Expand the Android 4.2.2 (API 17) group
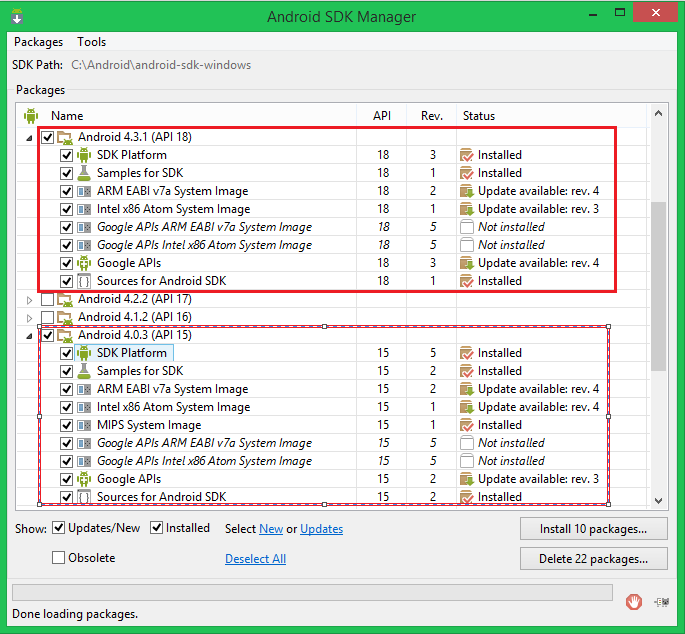The width and height of the screenshot is (685, 634). tap(29, 300)
